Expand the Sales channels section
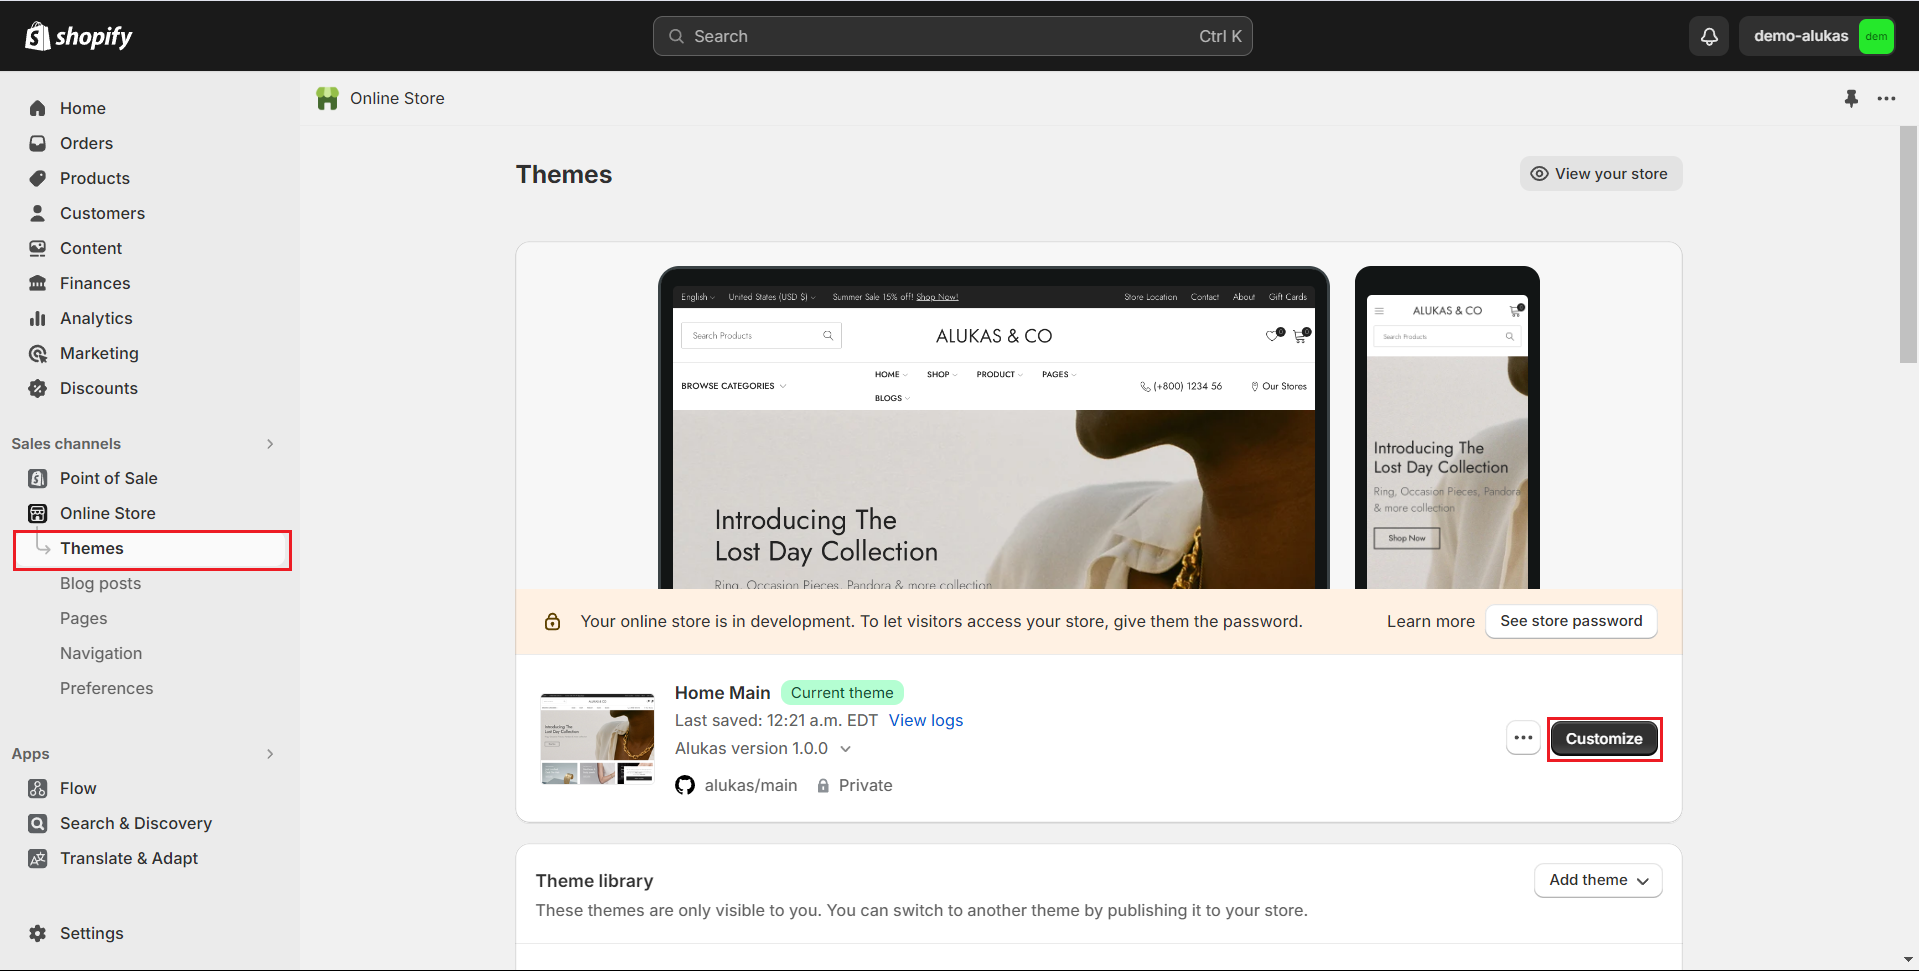Viewport: 1919px width, 971px height. click(x=270, y=444)
